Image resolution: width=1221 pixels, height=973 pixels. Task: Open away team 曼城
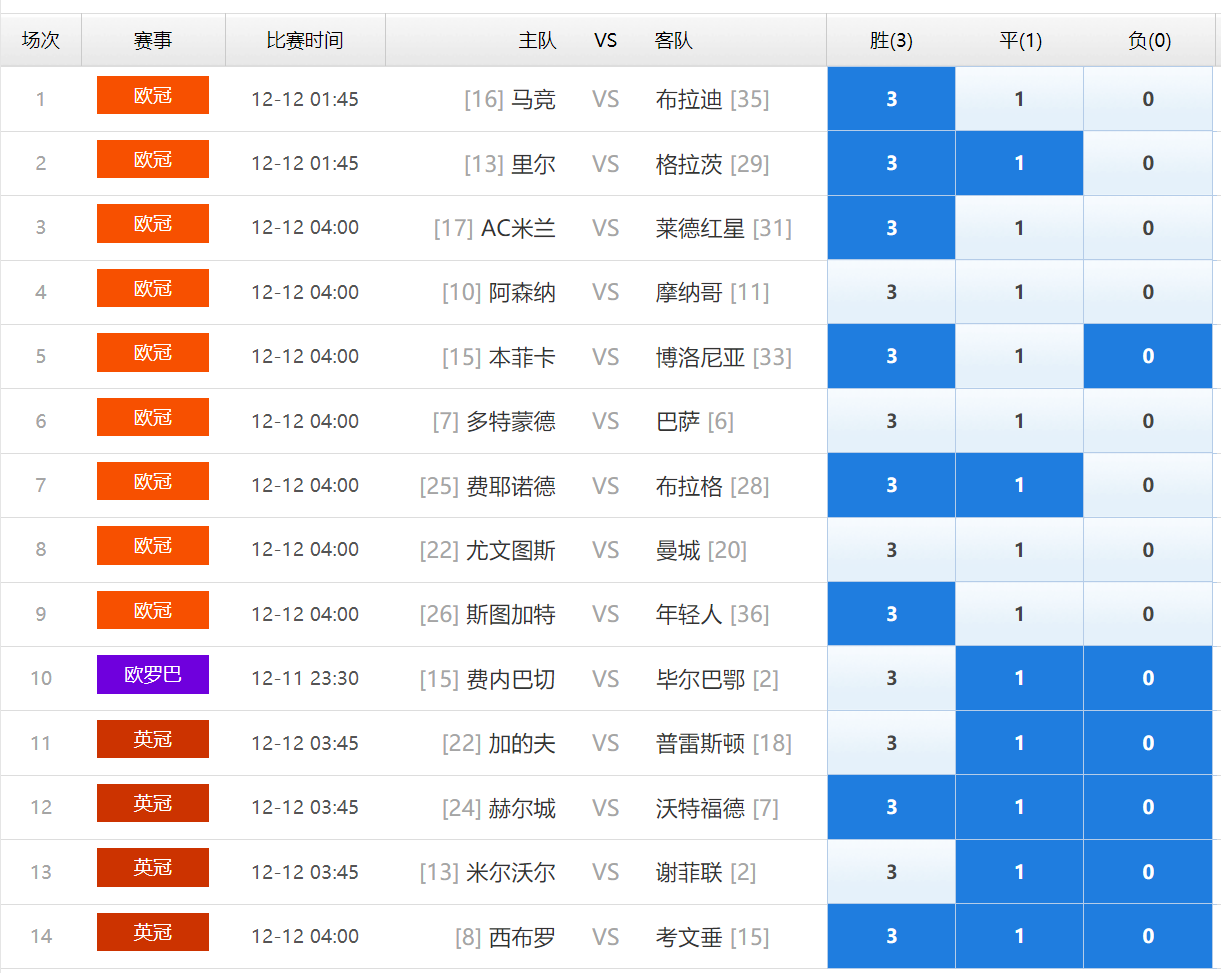(678, 550)
